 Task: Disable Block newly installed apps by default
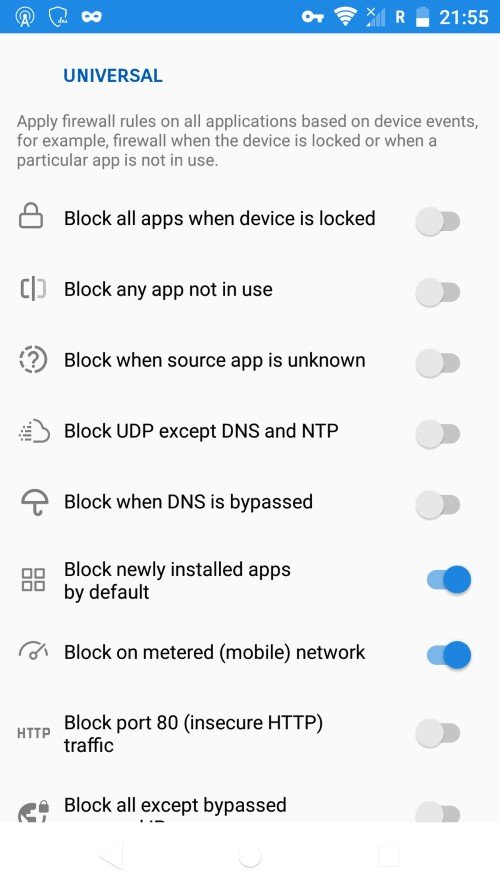point(448,580)
